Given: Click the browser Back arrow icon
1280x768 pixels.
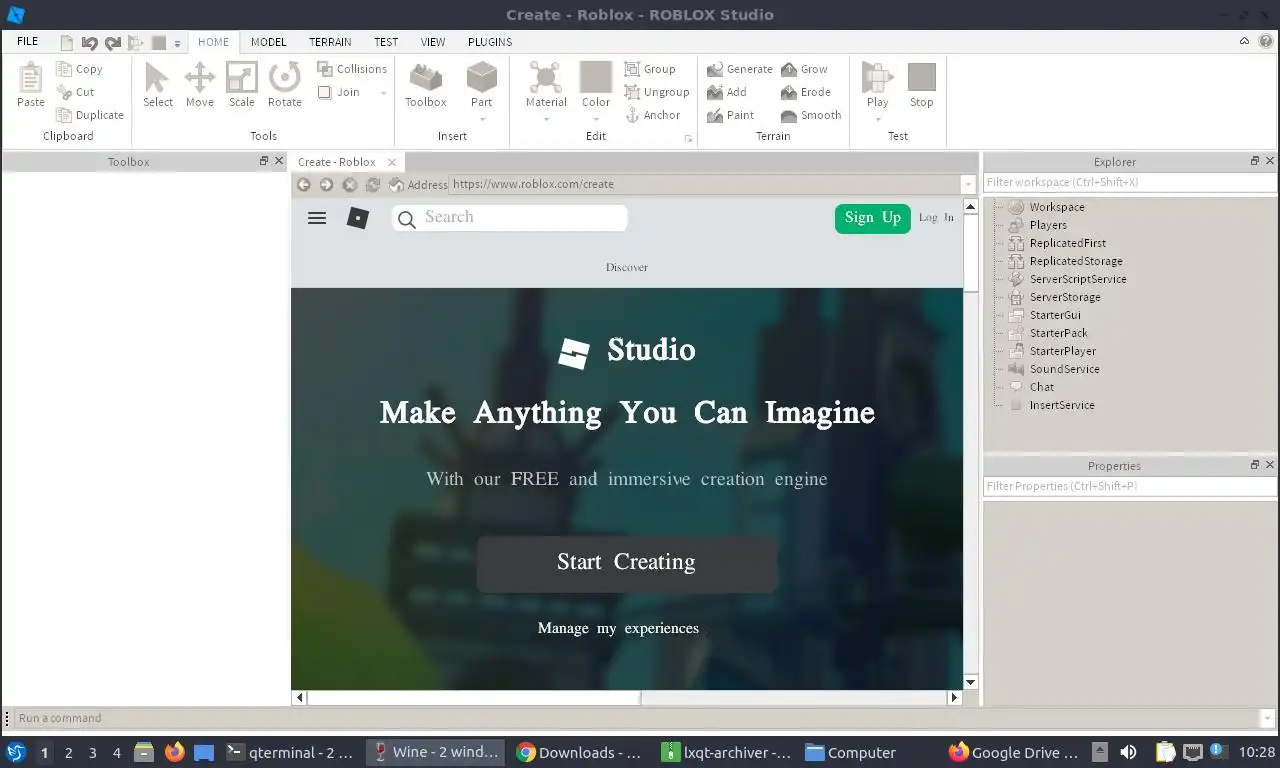Looking at the screenshot, I should (304, 184).
